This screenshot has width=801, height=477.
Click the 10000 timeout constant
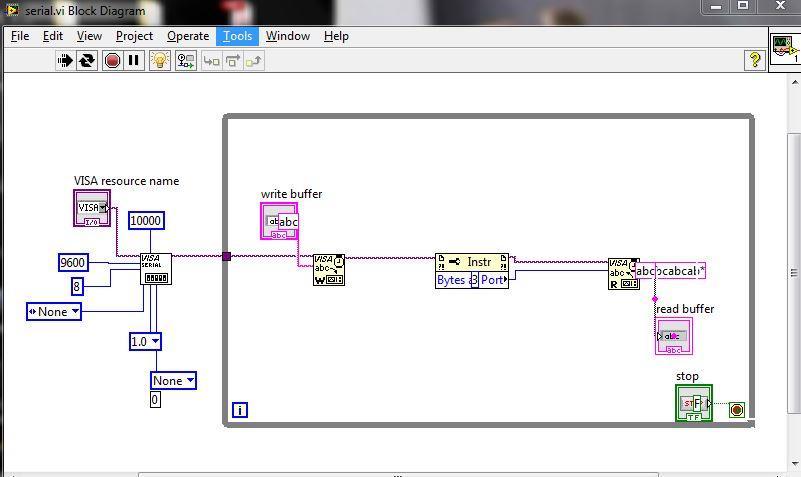[x=146, y=221]
